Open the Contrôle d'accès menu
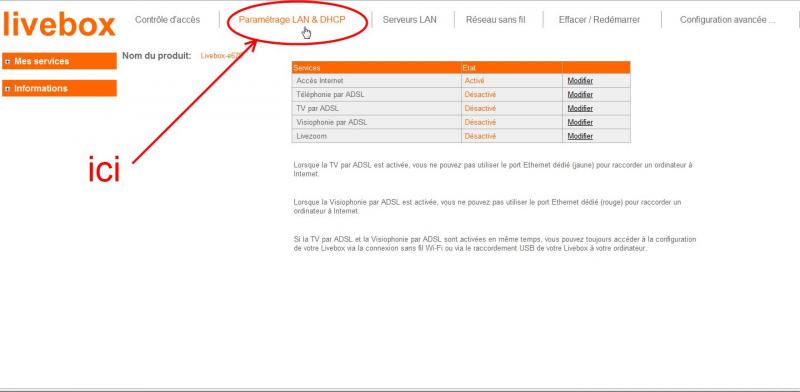800x392 pixels. [x=167, y=20]
